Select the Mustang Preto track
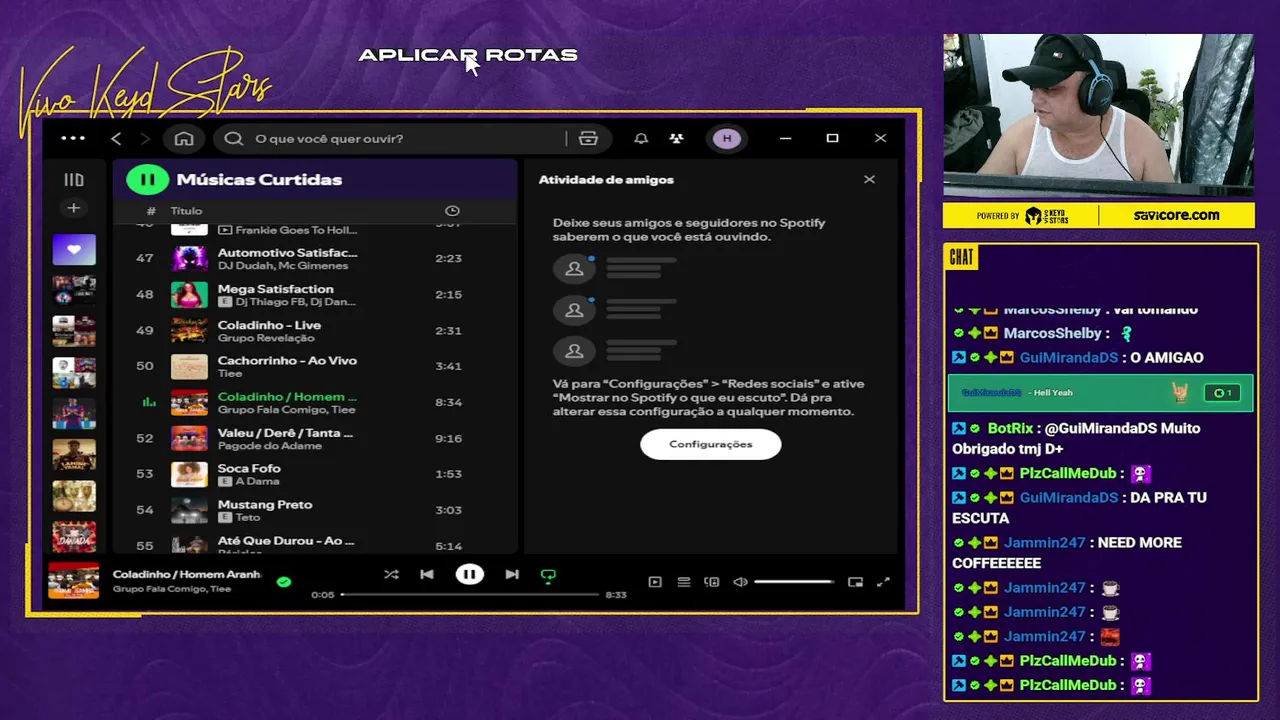Viewport: 1280px width, 720px height. 315,510
